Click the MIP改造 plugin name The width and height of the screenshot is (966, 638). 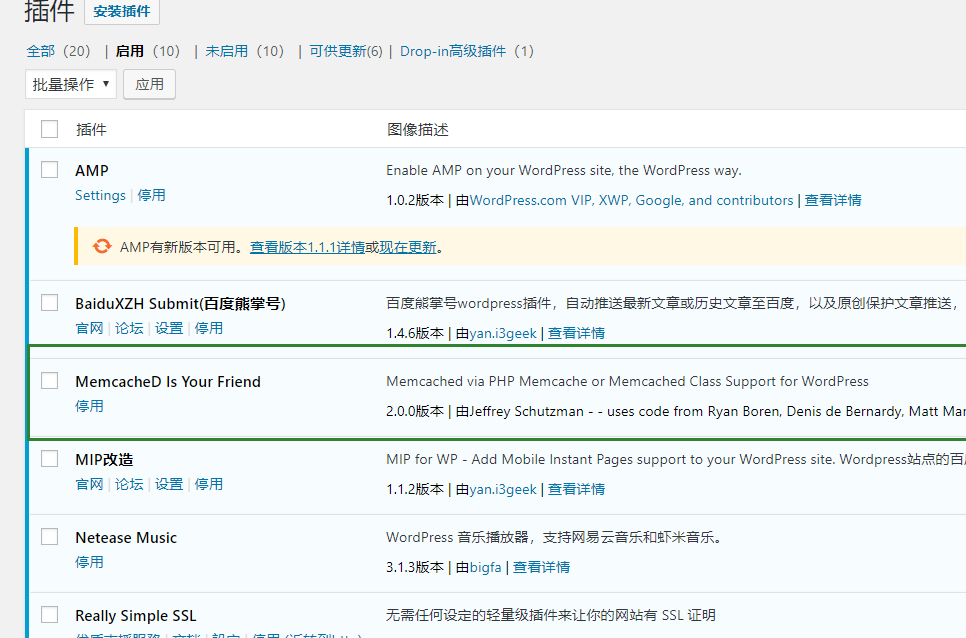click(x=104, y=460)
